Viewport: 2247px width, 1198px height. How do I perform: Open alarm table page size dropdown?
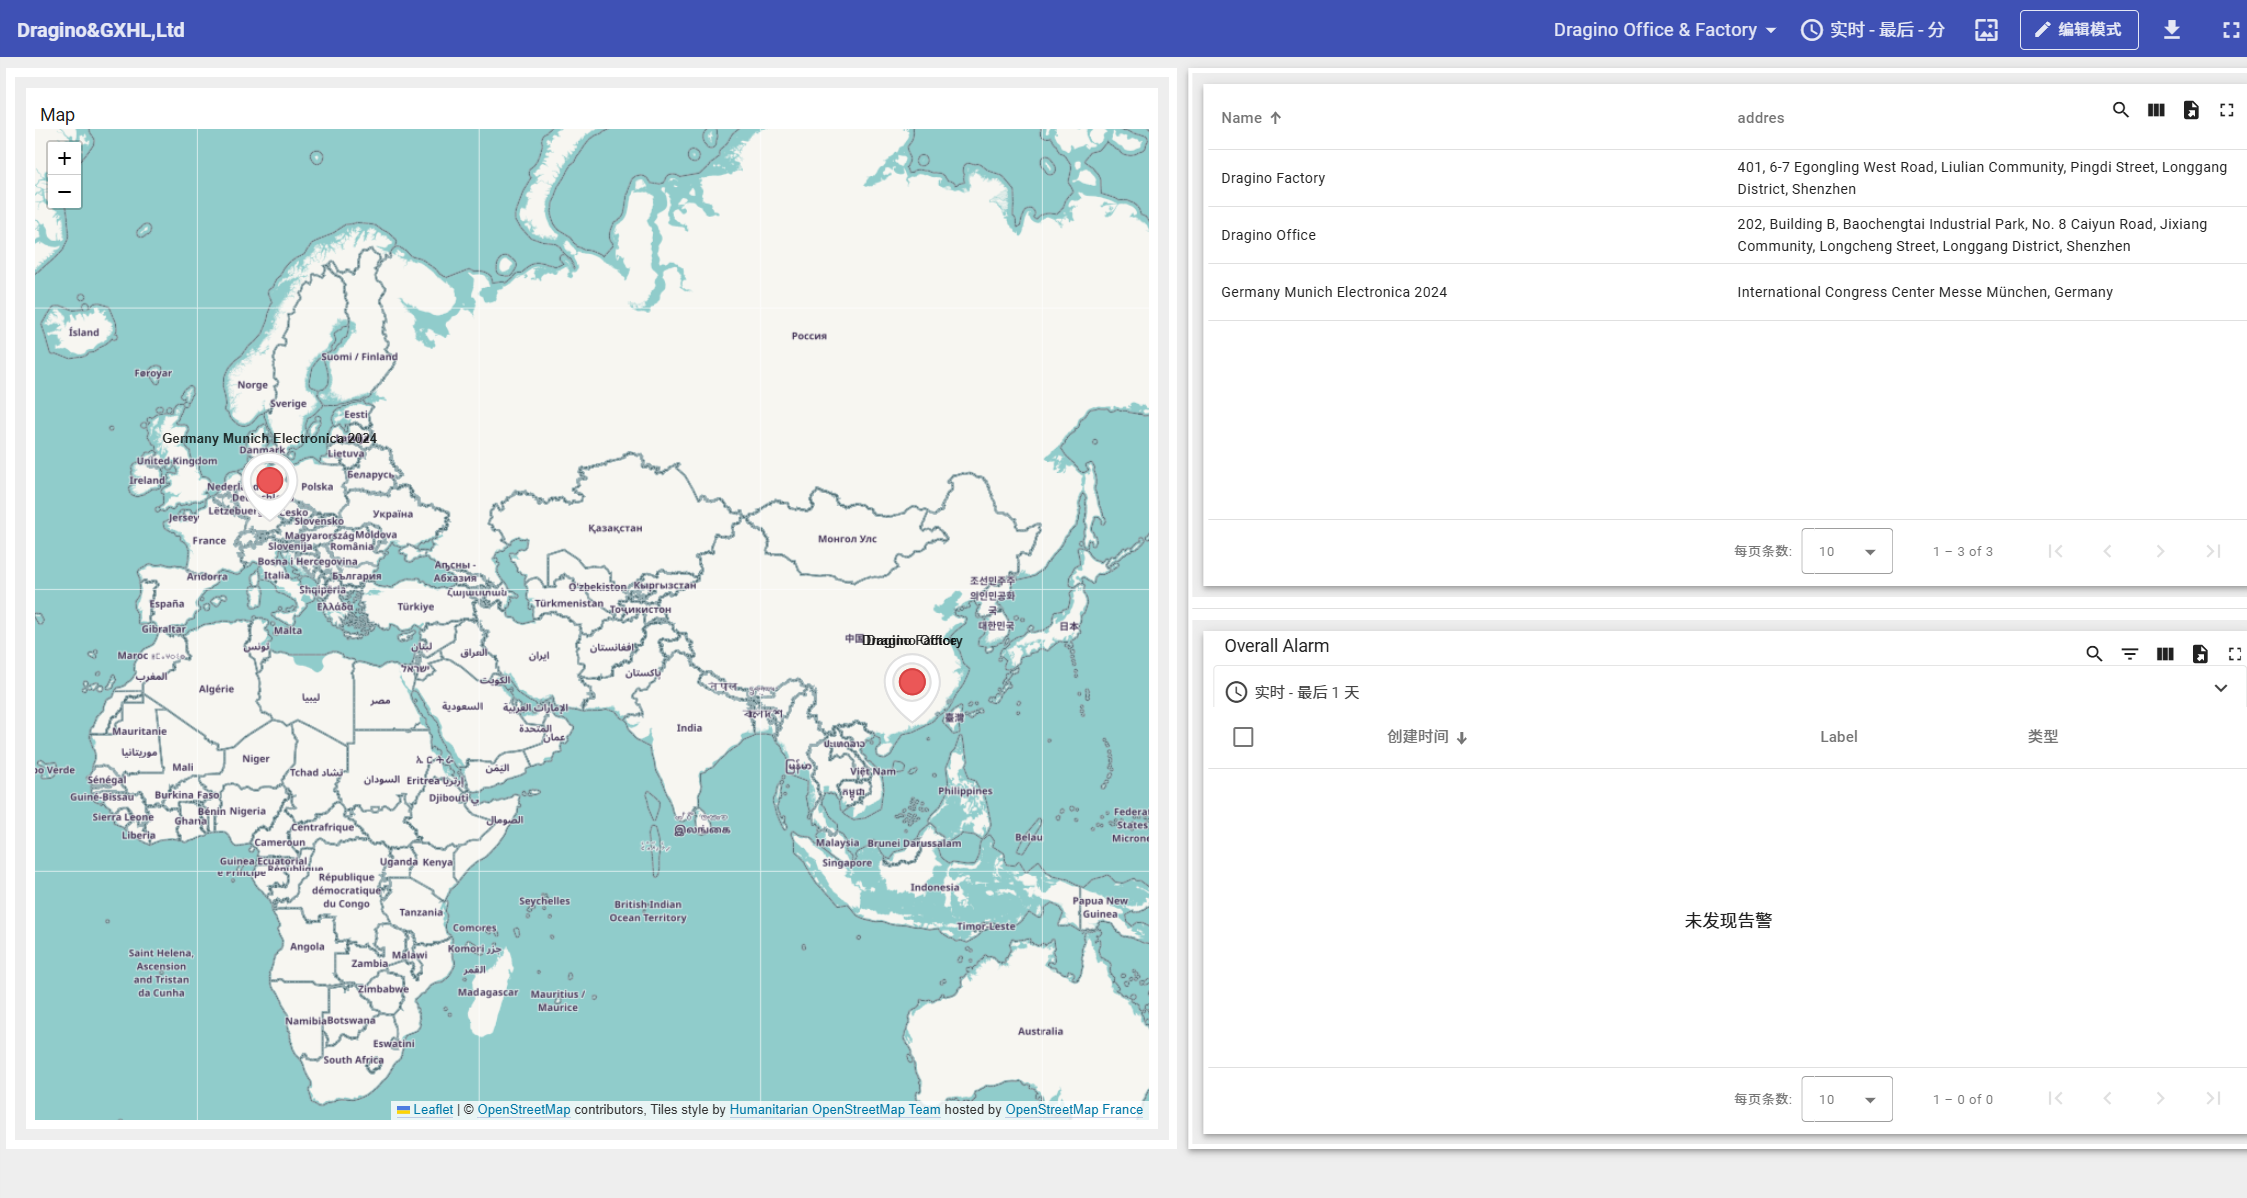click(1846, 1099)
